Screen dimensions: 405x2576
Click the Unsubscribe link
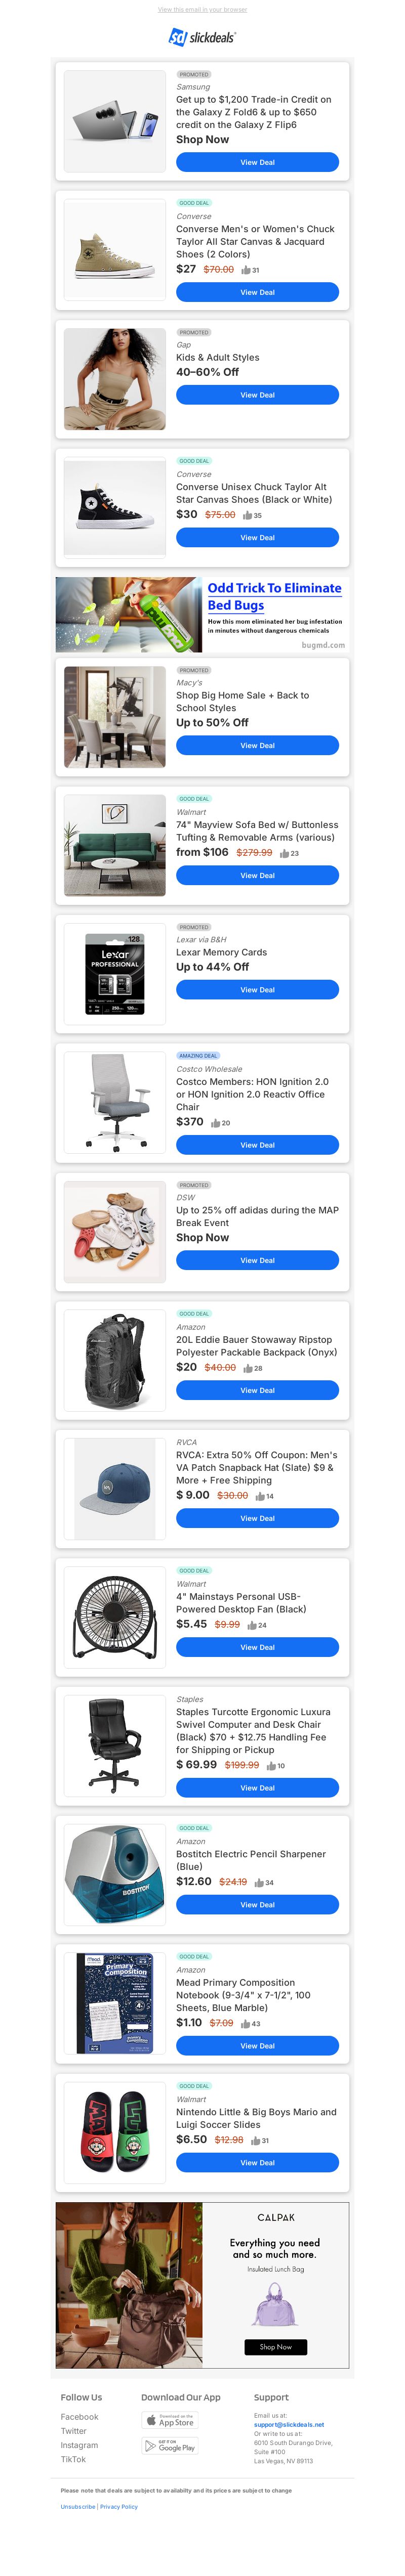(78, 2507)
